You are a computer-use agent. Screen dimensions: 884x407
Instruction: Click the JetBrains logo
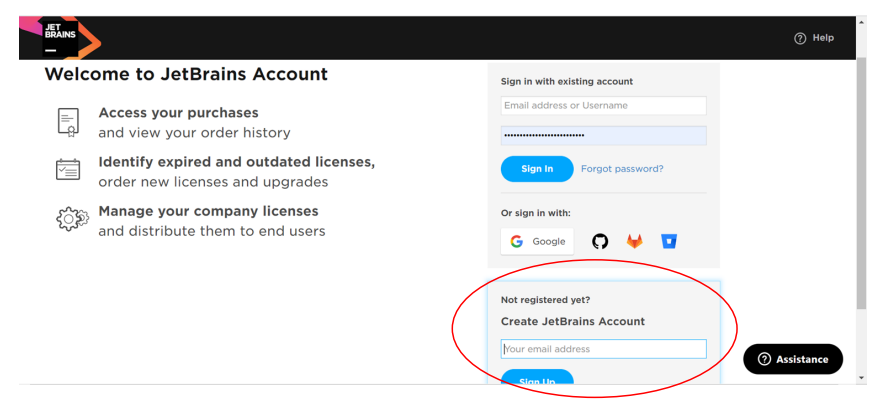(x=60, y=38)
